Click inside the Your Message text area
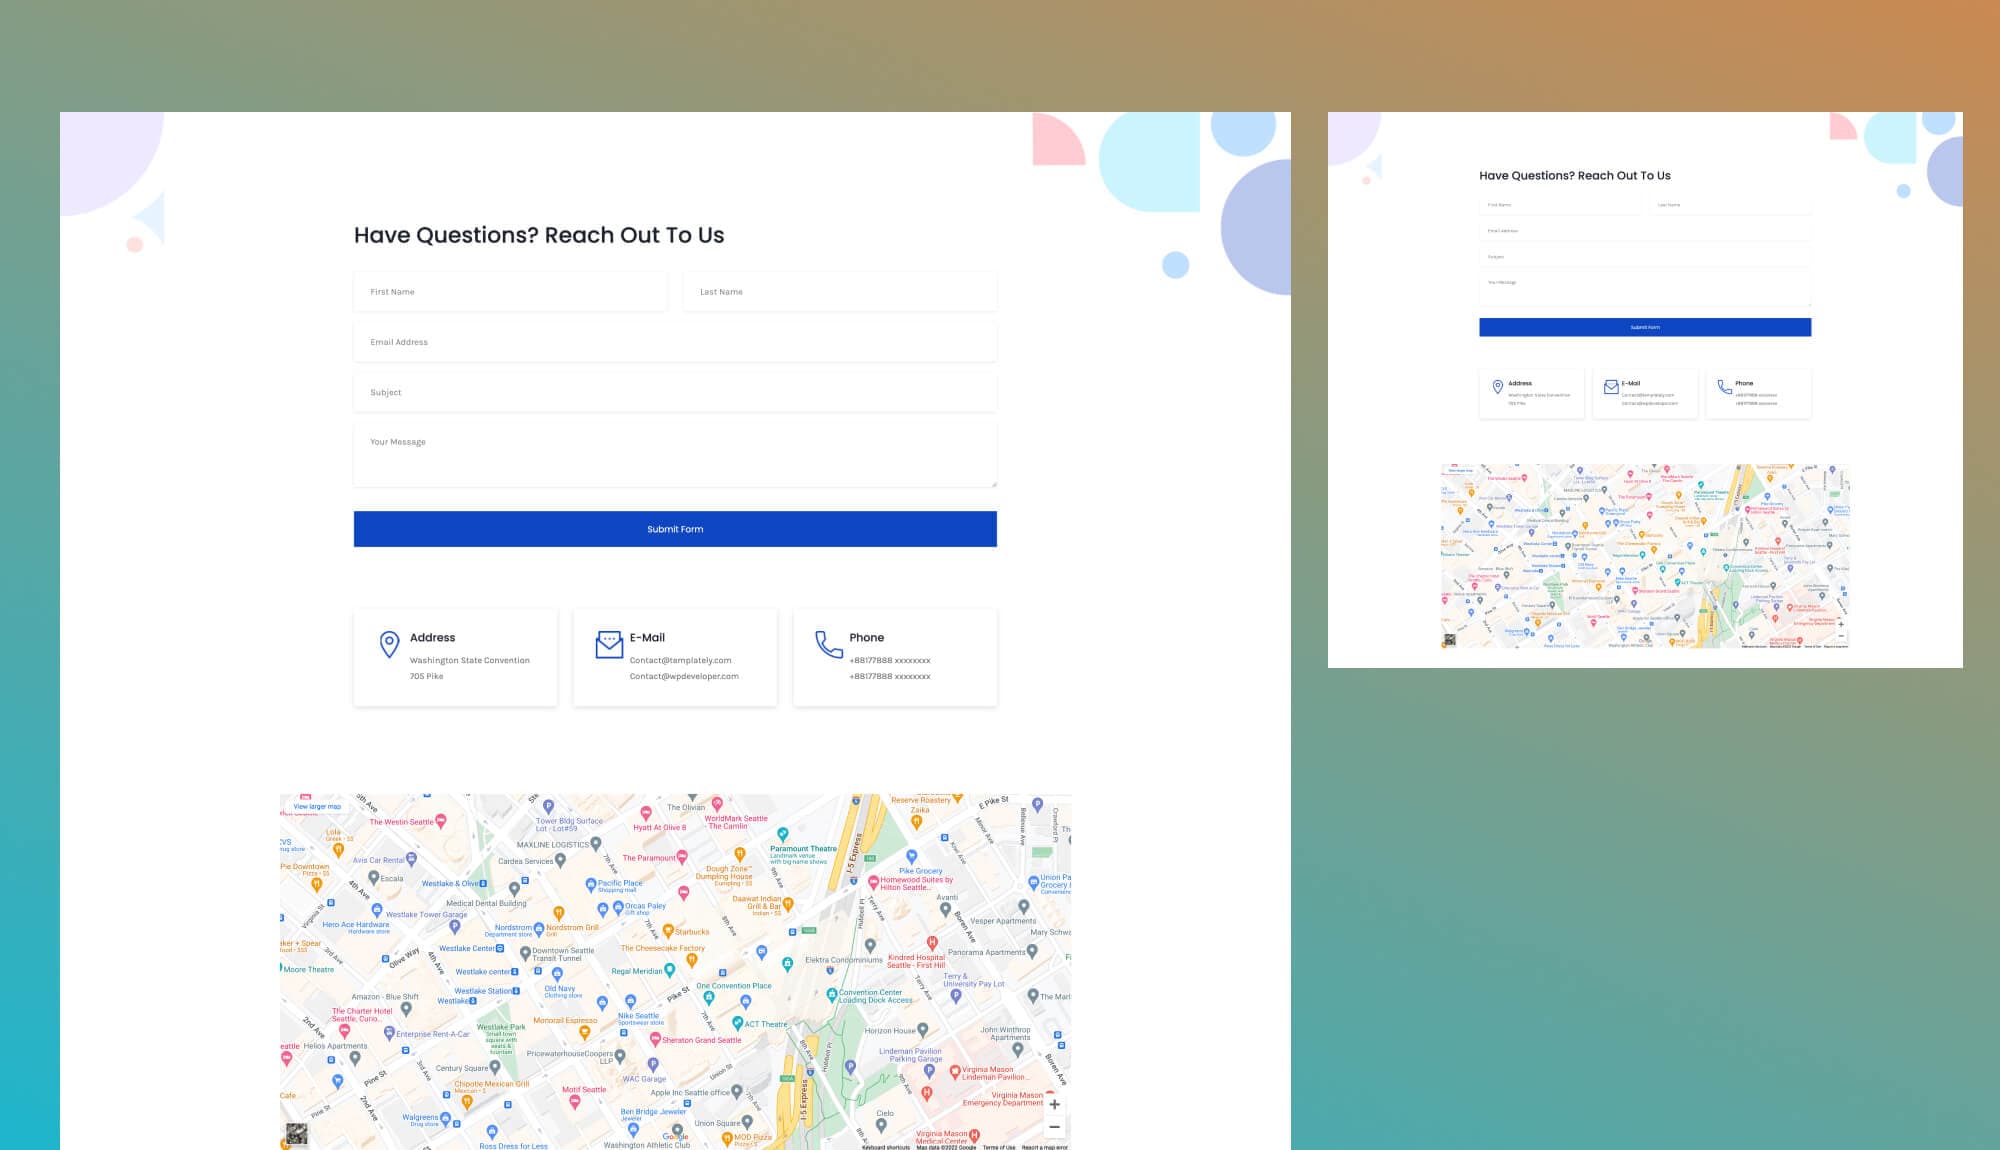 click(x=675, y=453)
